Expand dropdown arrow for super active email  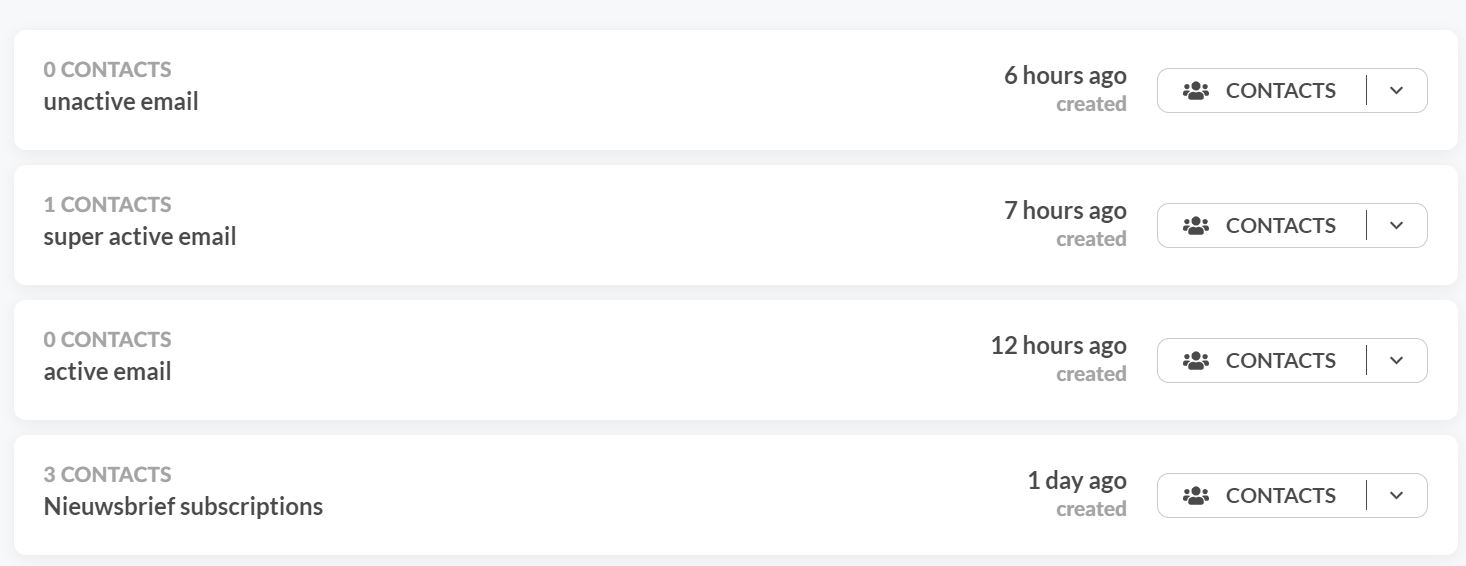(1397, 226)
